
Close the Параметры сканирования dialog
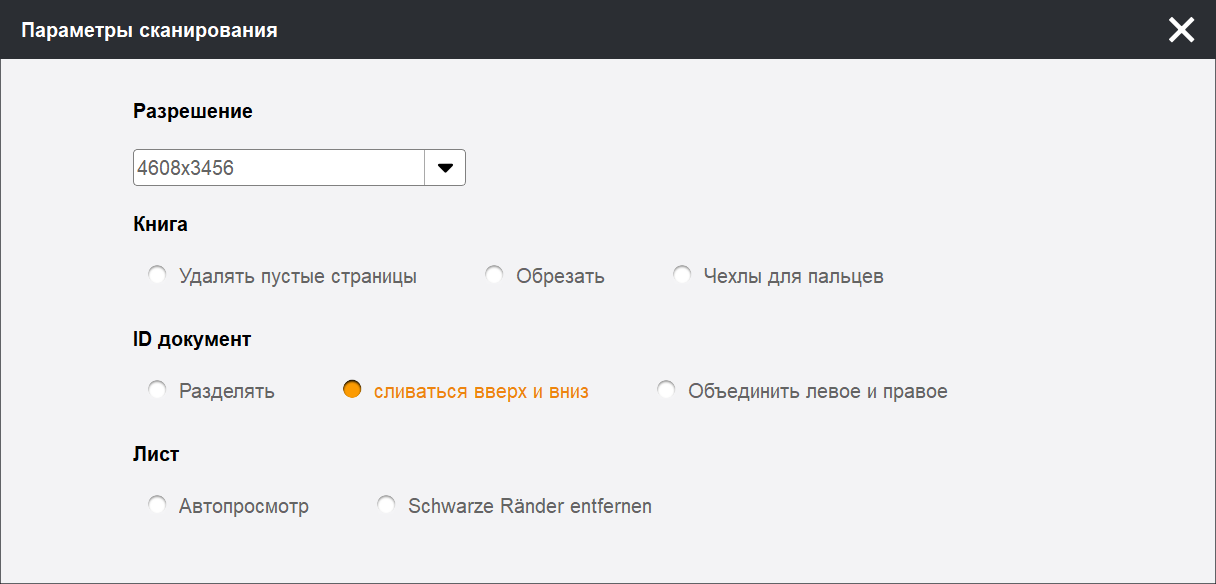1181,30
